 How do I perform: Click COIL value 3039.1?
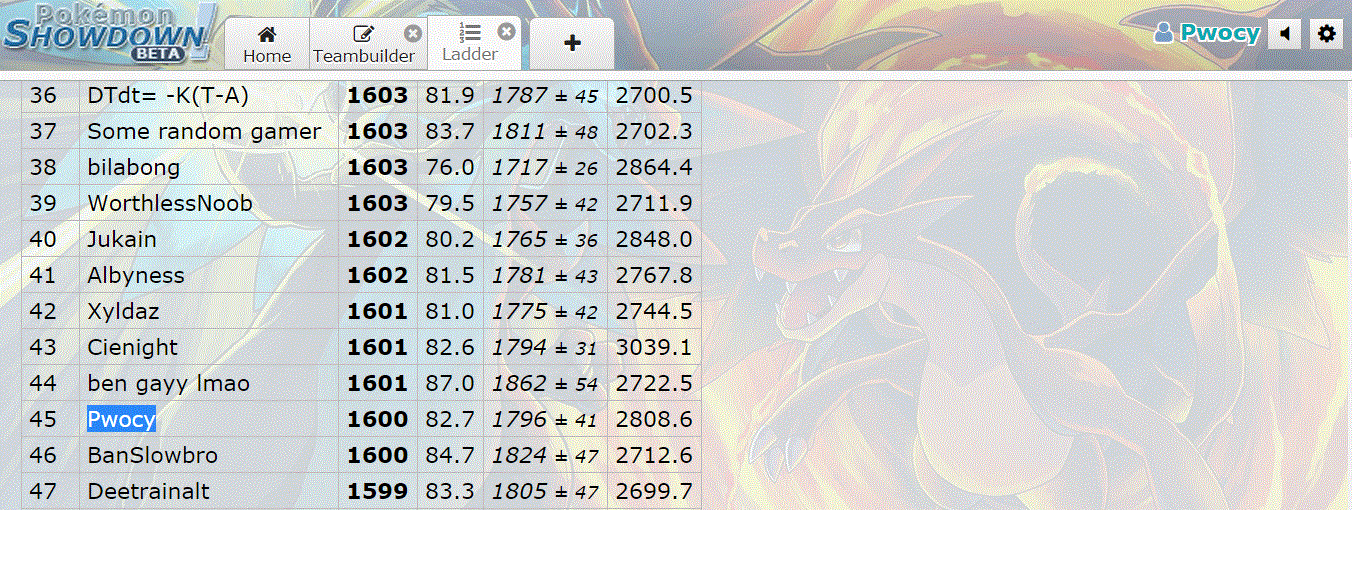(x=654, y=348)
